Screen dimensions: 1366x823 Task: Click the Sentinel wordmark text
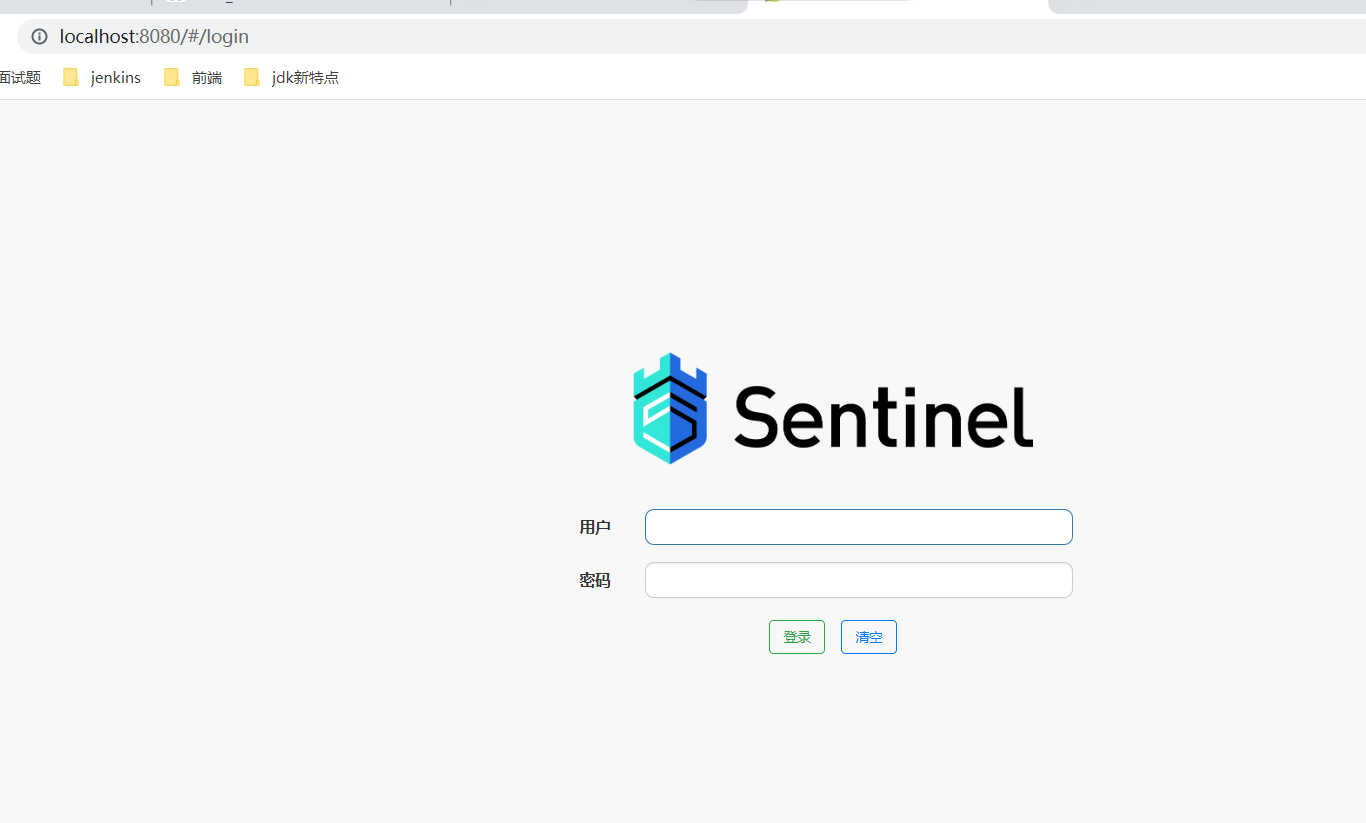[883, 417]
